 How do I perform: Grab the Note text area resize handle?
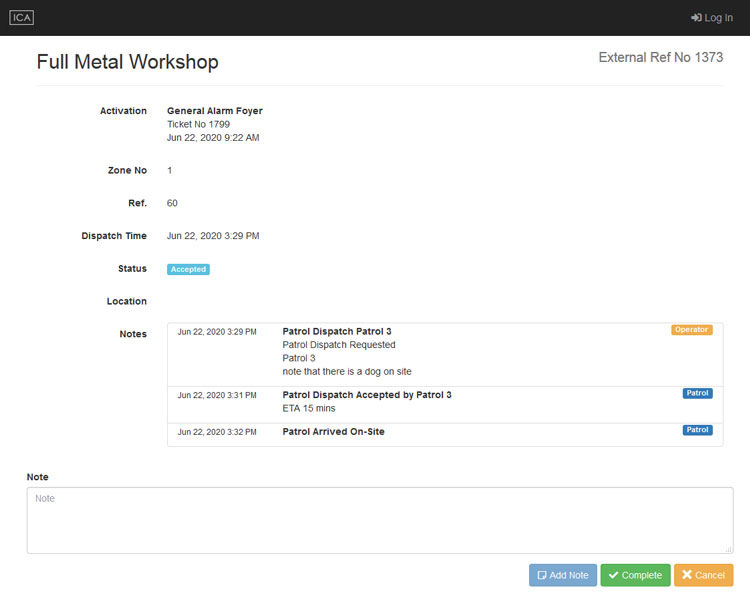tap(728, 548)
